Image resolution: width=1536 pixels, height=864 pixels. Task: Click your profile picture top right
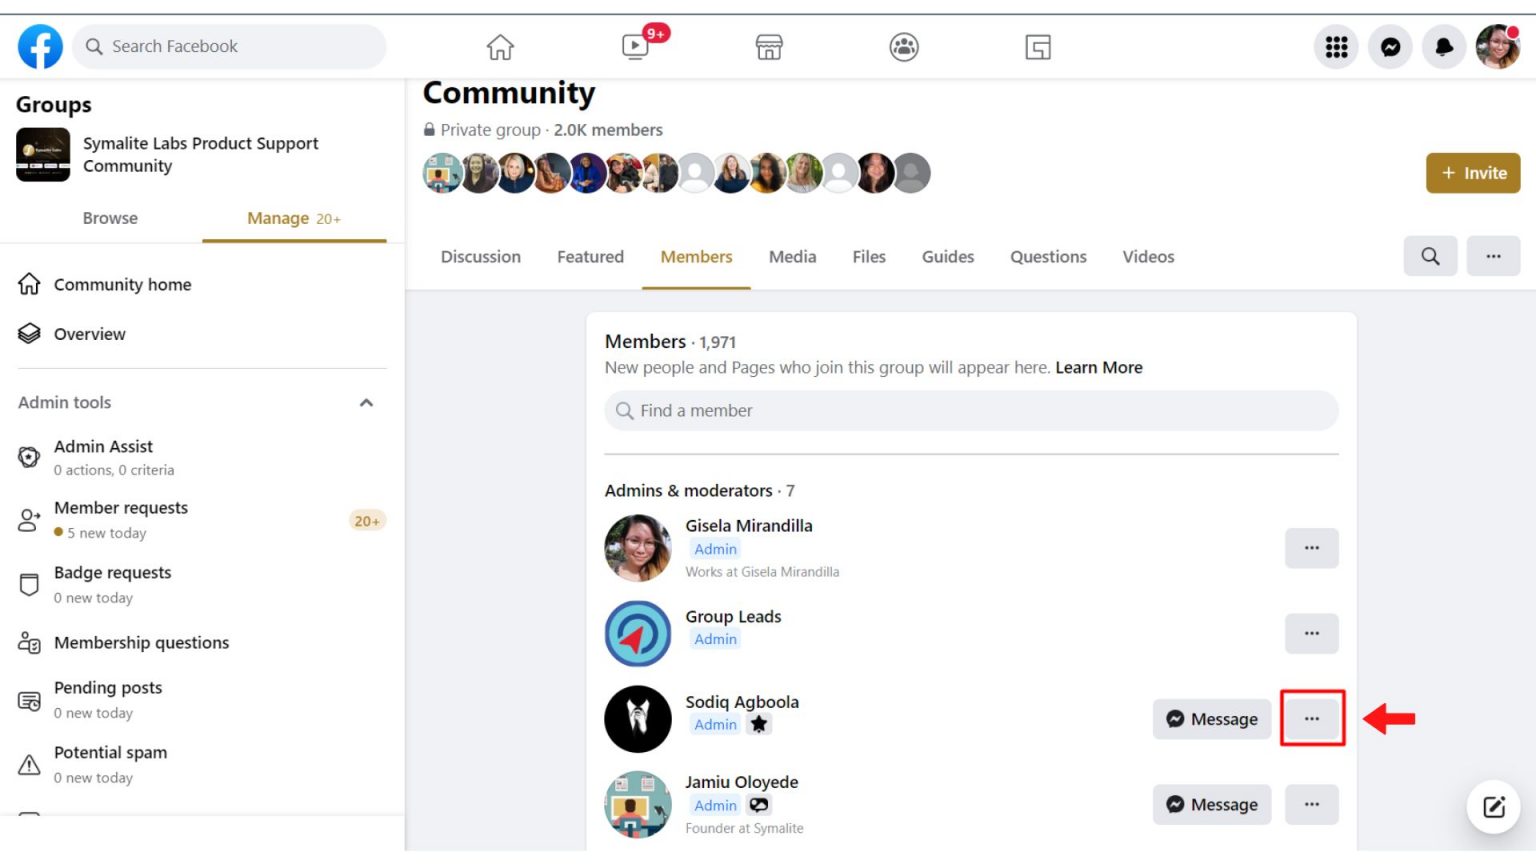coord(1496,46)
